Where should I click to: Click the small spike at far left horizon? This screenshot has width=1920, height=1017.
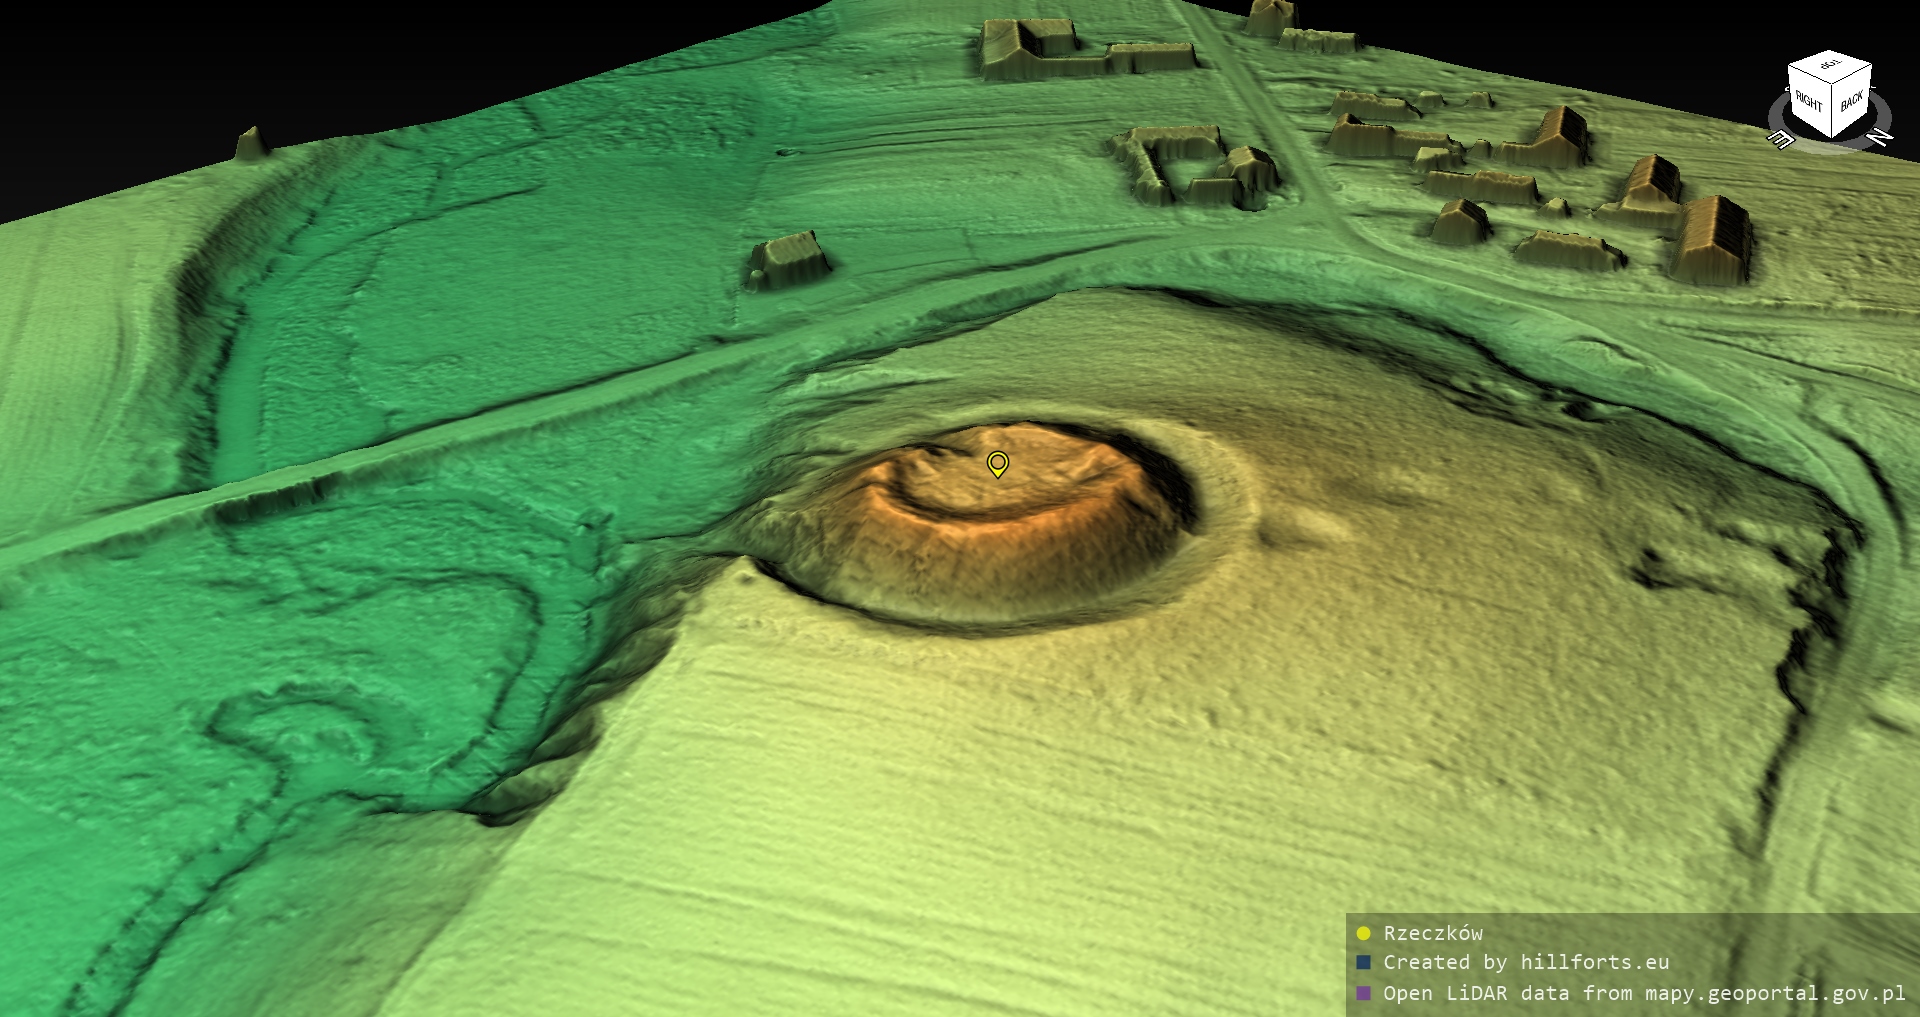pyautogui.click(x=250, y=143)
